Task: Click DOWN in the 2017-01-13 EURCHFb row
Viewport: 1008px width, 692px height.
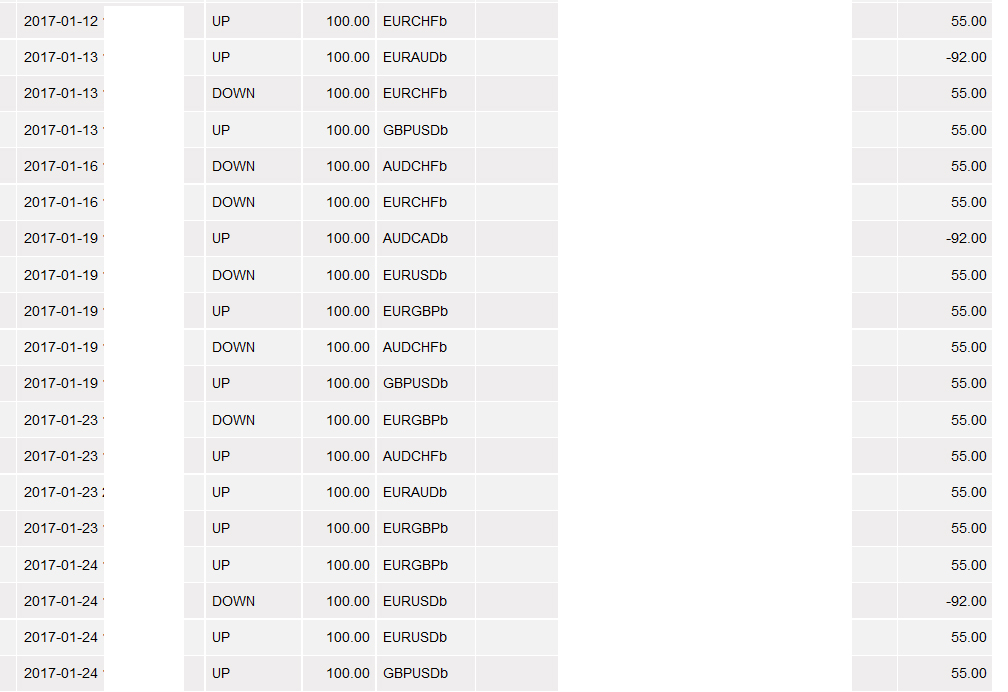Action: point(233,93)
